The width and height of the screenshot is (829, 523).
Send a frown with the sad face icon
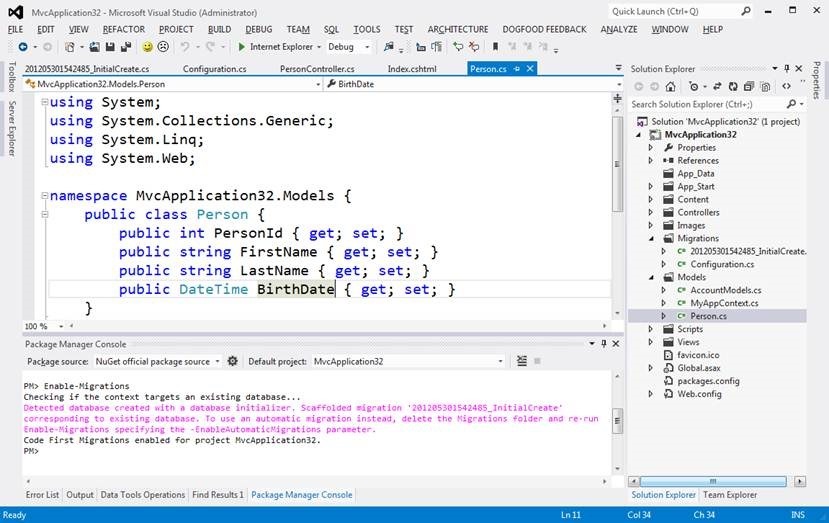(x=163, y=47)
